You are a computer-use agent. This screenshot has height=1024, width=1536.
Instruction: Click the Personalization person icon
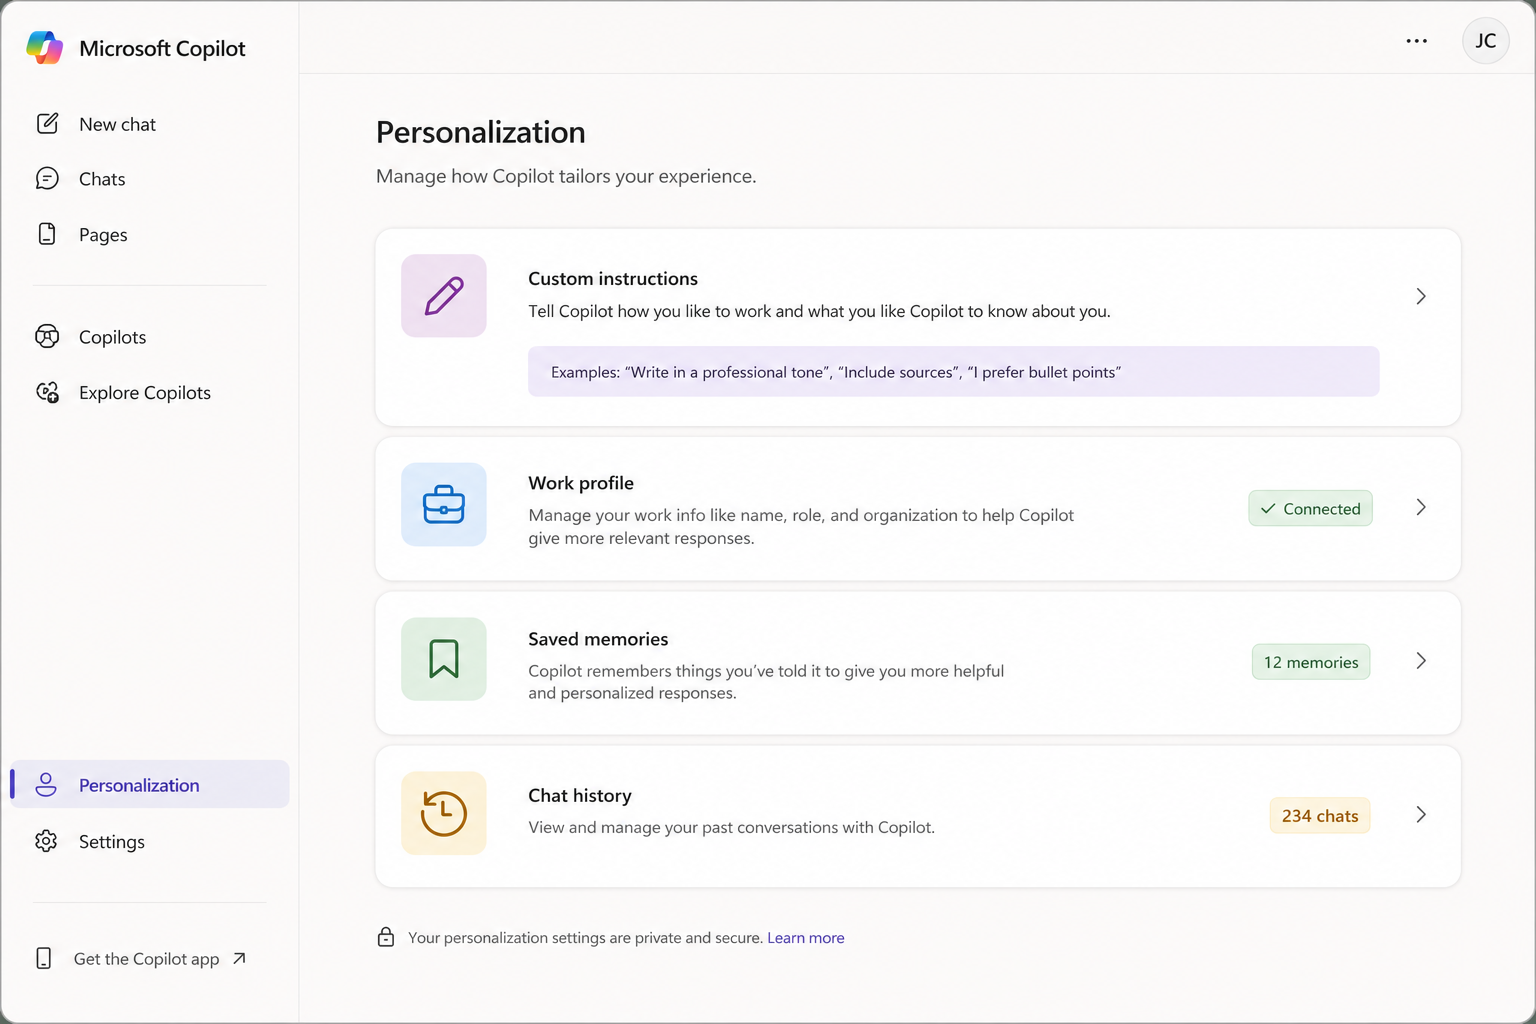pyautogui.click(x=46, y=785)
